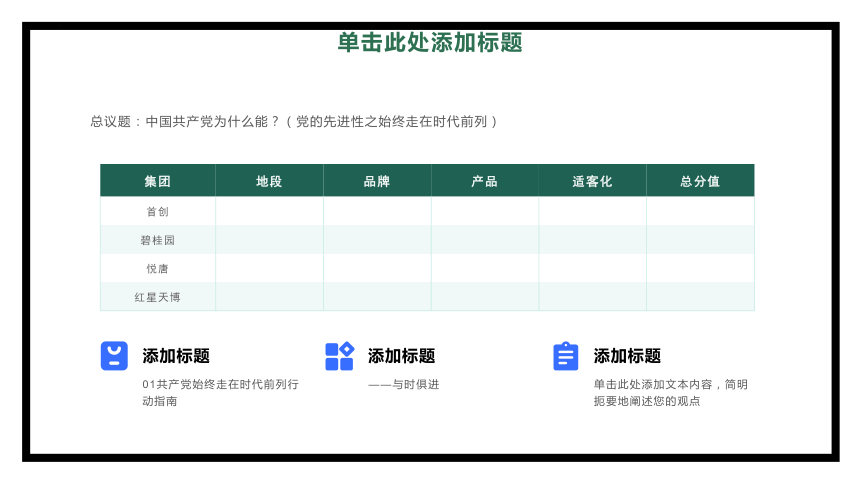Click 添加标题 heading beside shopping bag icon

tap(176, 356)
